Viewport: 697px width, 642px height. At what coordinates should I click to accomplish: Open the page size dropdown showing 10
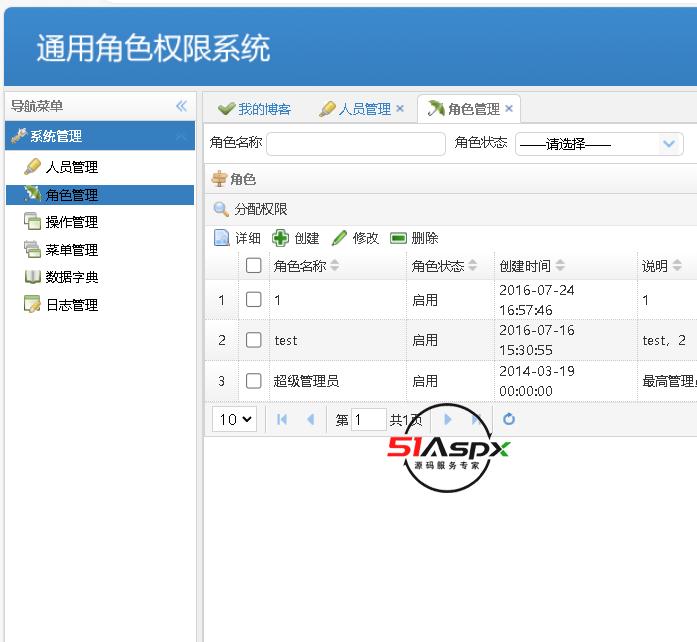[235, 419]
